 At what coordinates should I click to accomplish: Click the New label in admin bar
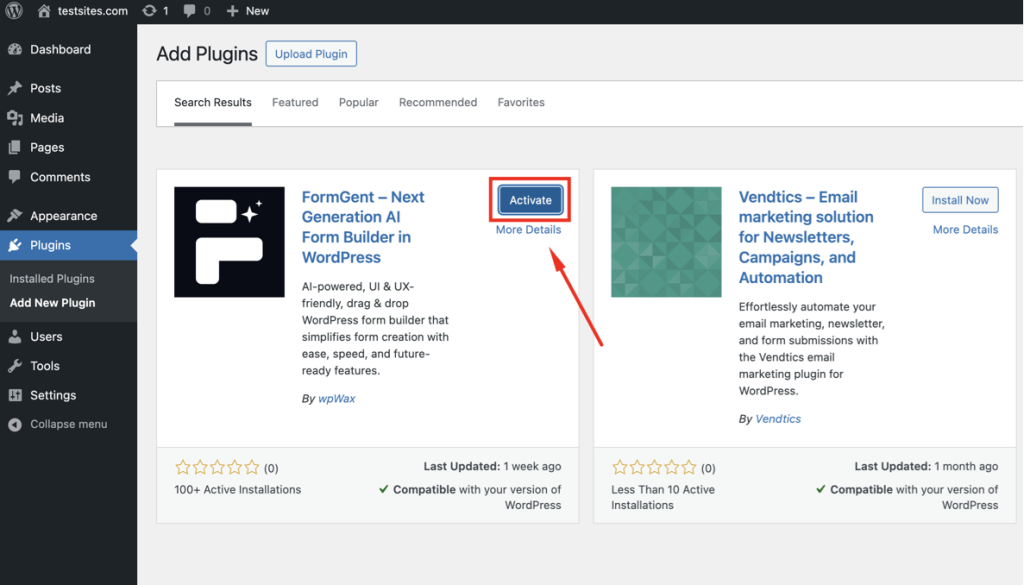point(257,11)
